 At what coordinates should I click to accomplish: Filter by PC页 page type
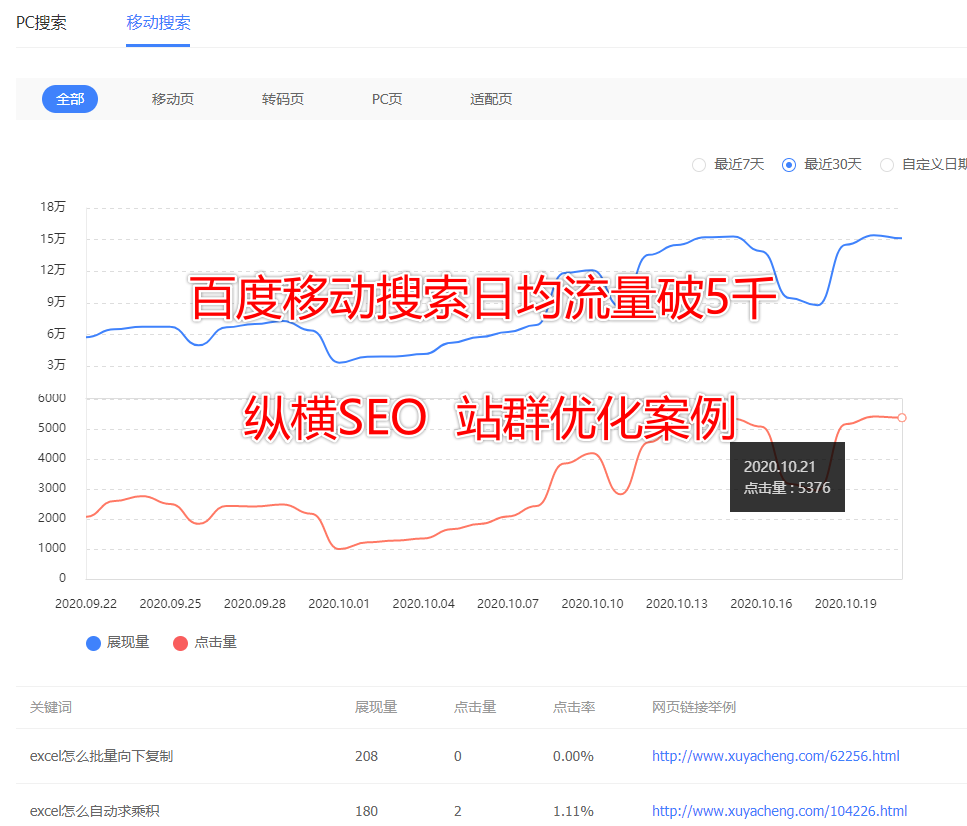coord(387,99)
